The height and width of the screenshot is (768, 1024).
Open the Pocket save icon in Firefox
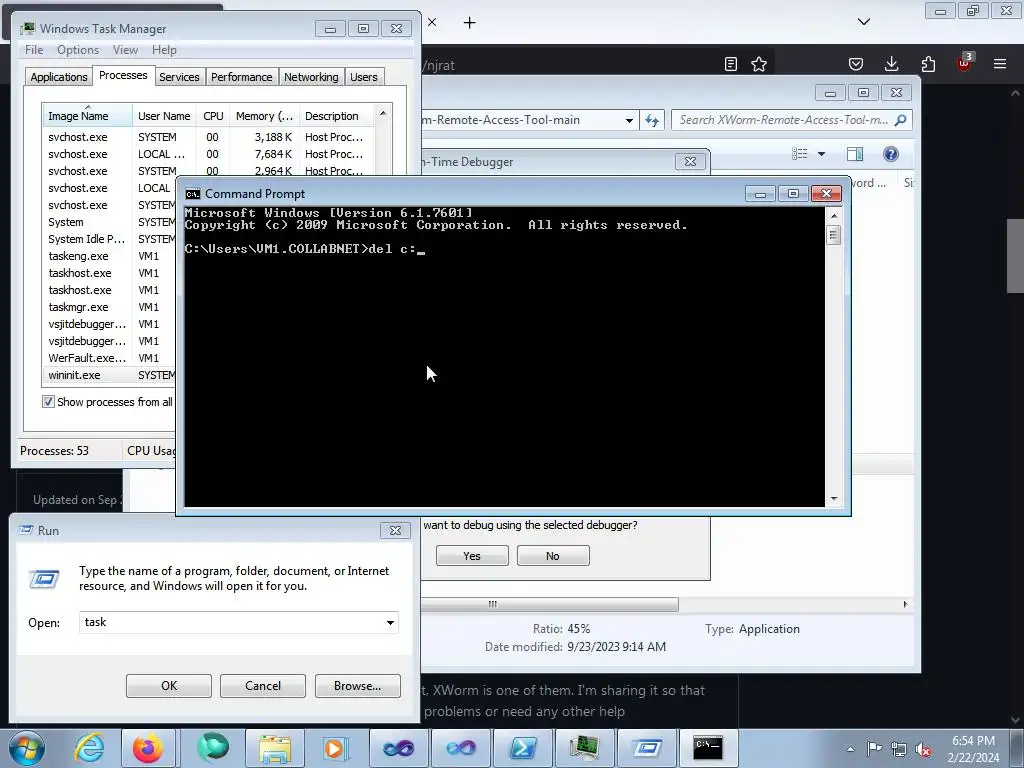point(856,64)
